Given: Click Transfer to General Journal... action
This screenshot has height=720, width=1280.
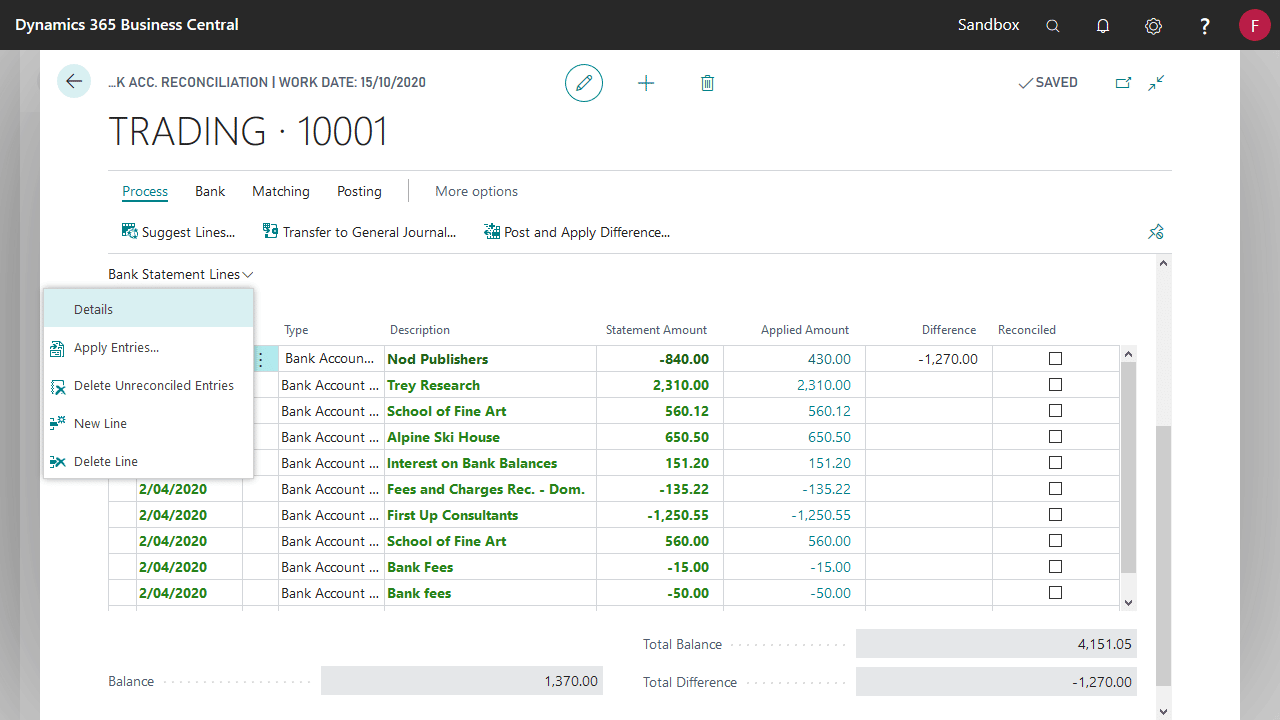Looking at the screenshot, I should click(359, 232).
